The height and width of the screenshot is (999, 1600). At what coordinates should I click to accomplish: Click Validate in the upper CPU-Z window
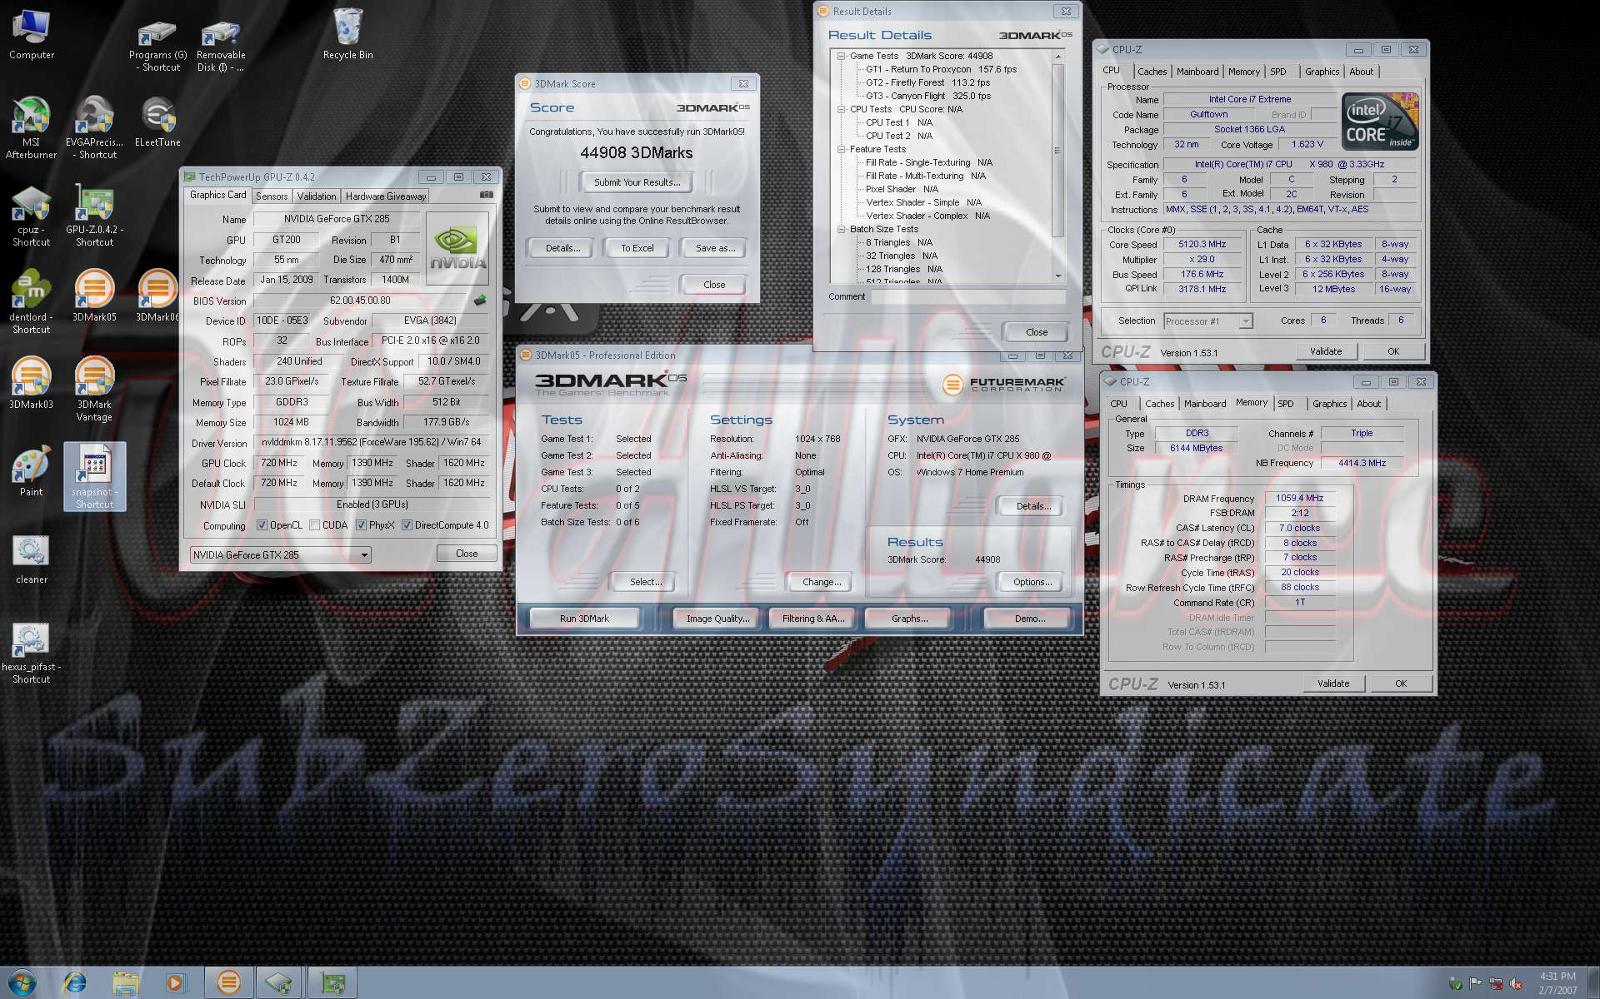pos(1326,352)
